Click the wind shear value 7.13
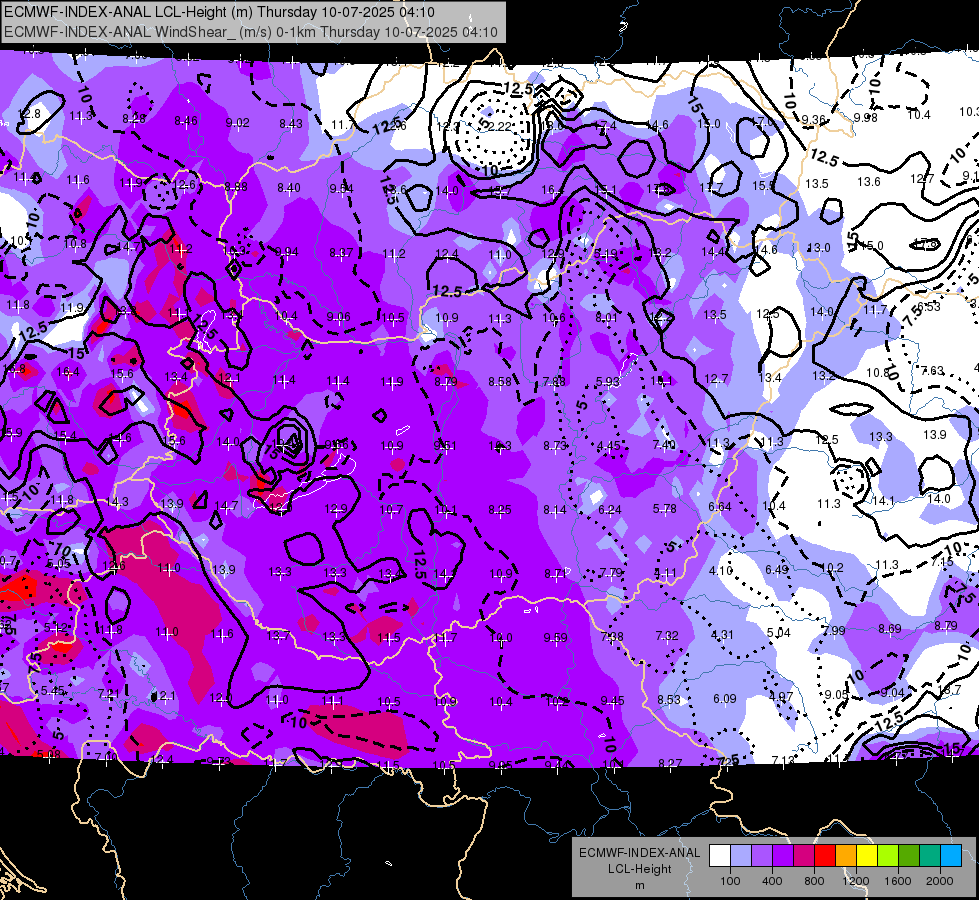Viewport: 979px width, 900px height. point(783,760)
